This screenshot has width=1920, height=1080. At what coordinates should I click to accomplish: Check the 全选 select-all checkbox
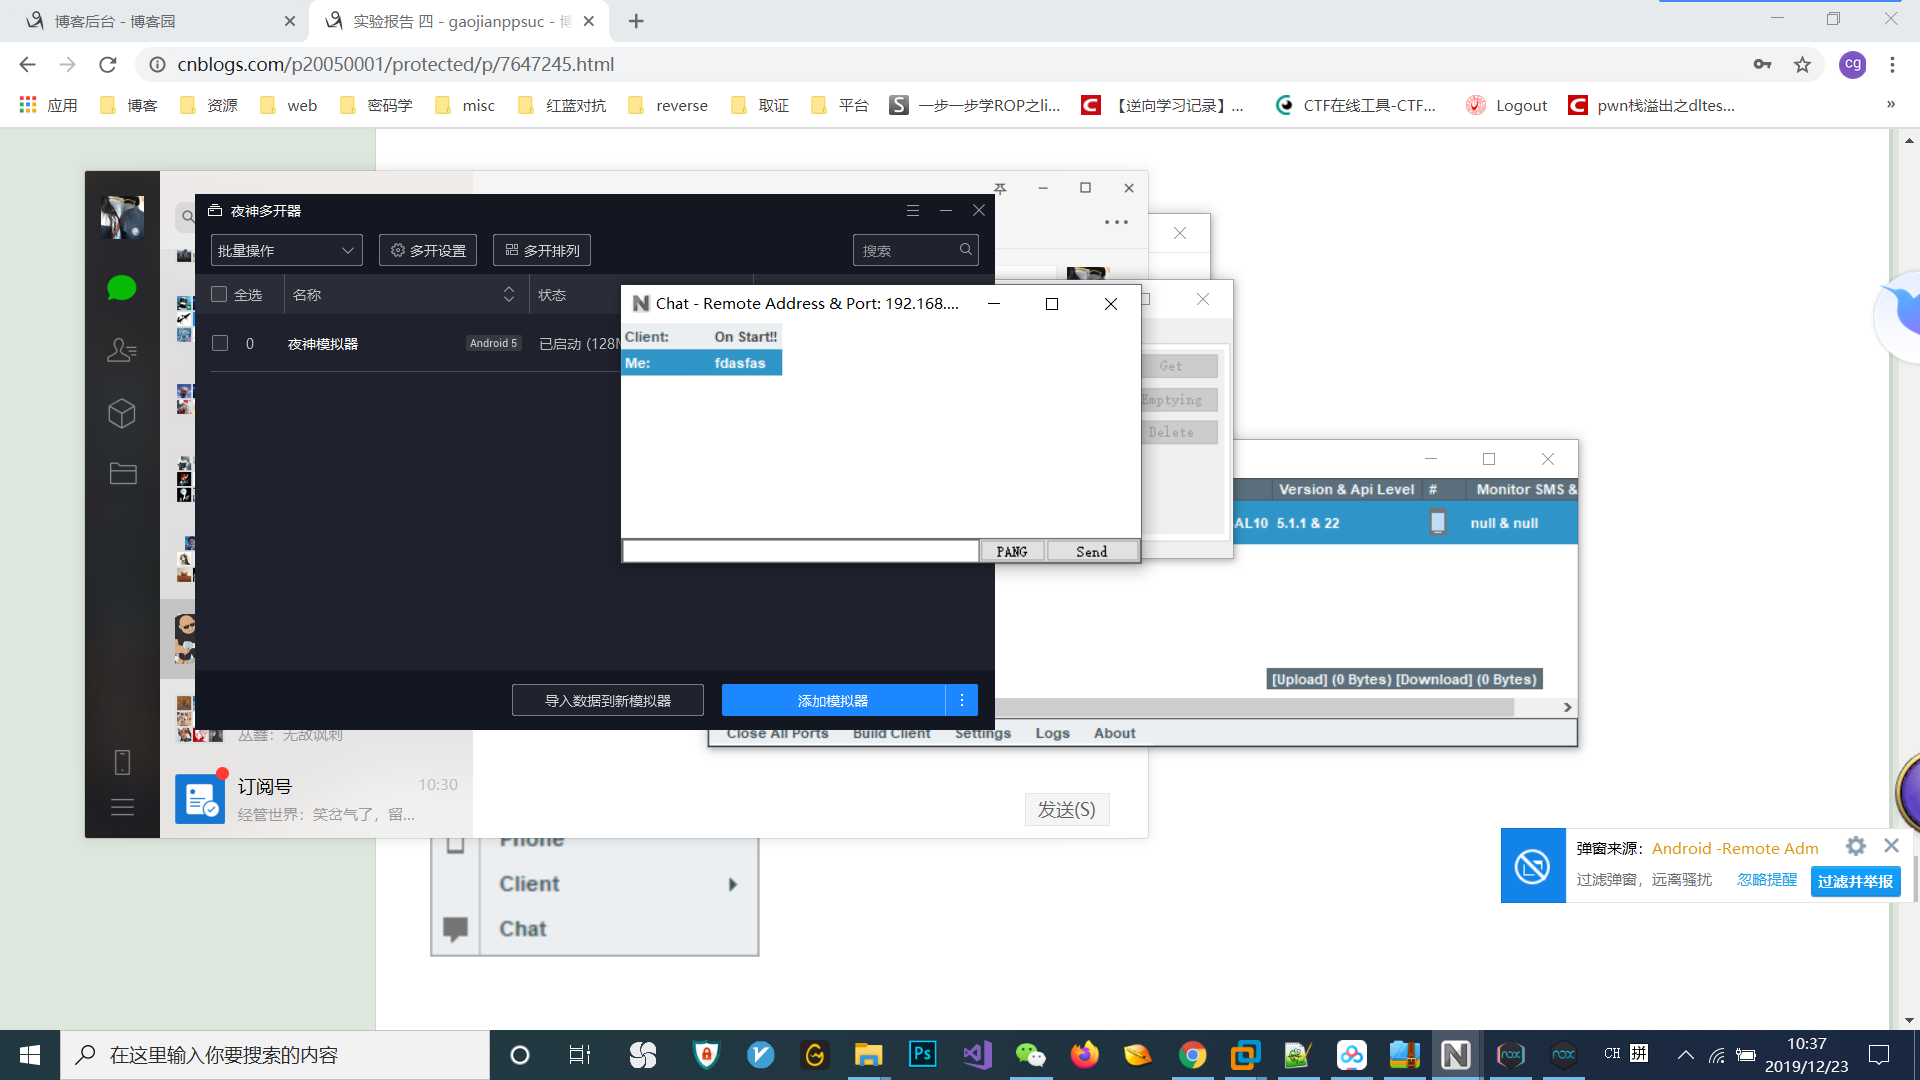pyautogui.click(x=220, y=294)
